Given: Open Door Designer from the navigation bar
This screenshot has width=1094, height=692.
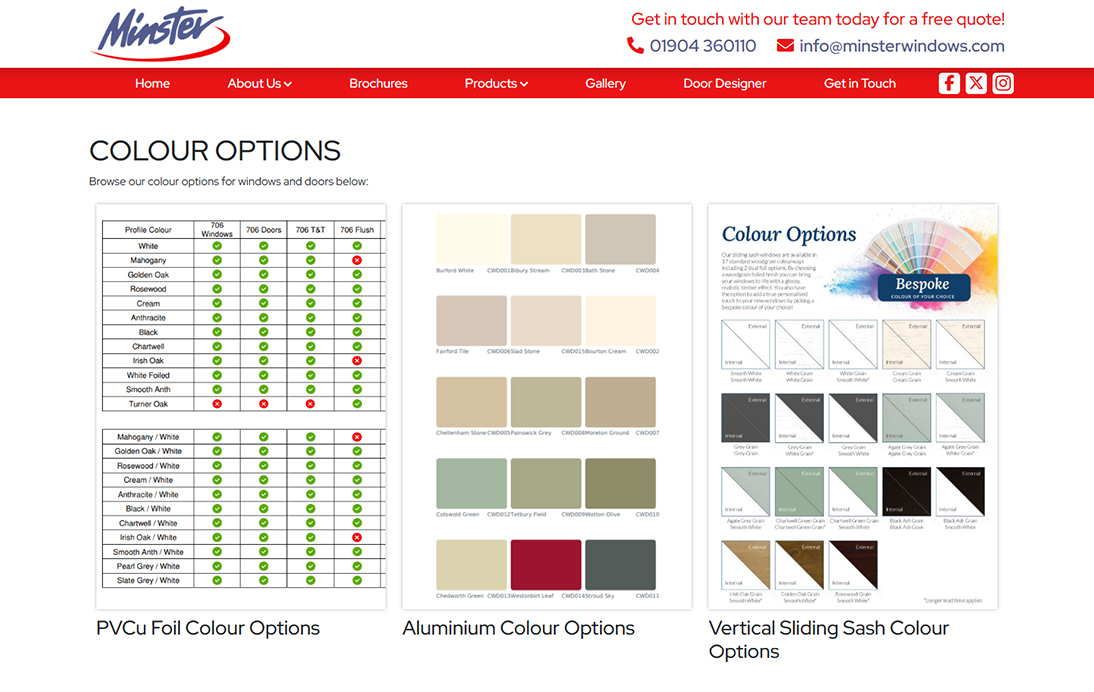Looking at the screenshot, I should (724, 83).
